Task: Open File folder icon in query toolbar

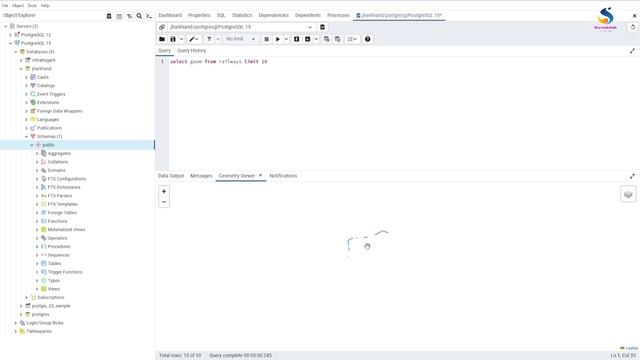Action: pos(162,39)
